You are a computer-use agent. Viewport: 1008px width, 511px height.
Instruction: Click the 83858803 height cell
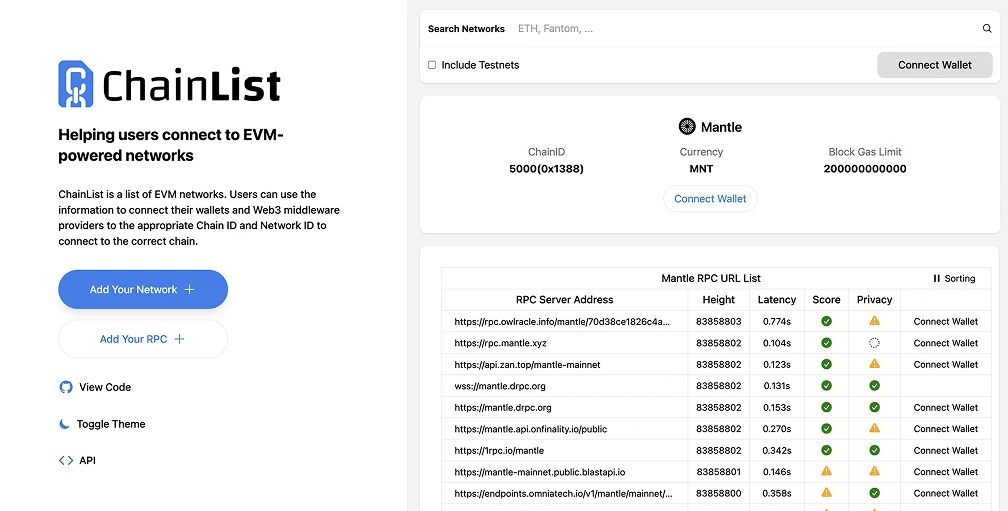[x=718, y=321]
